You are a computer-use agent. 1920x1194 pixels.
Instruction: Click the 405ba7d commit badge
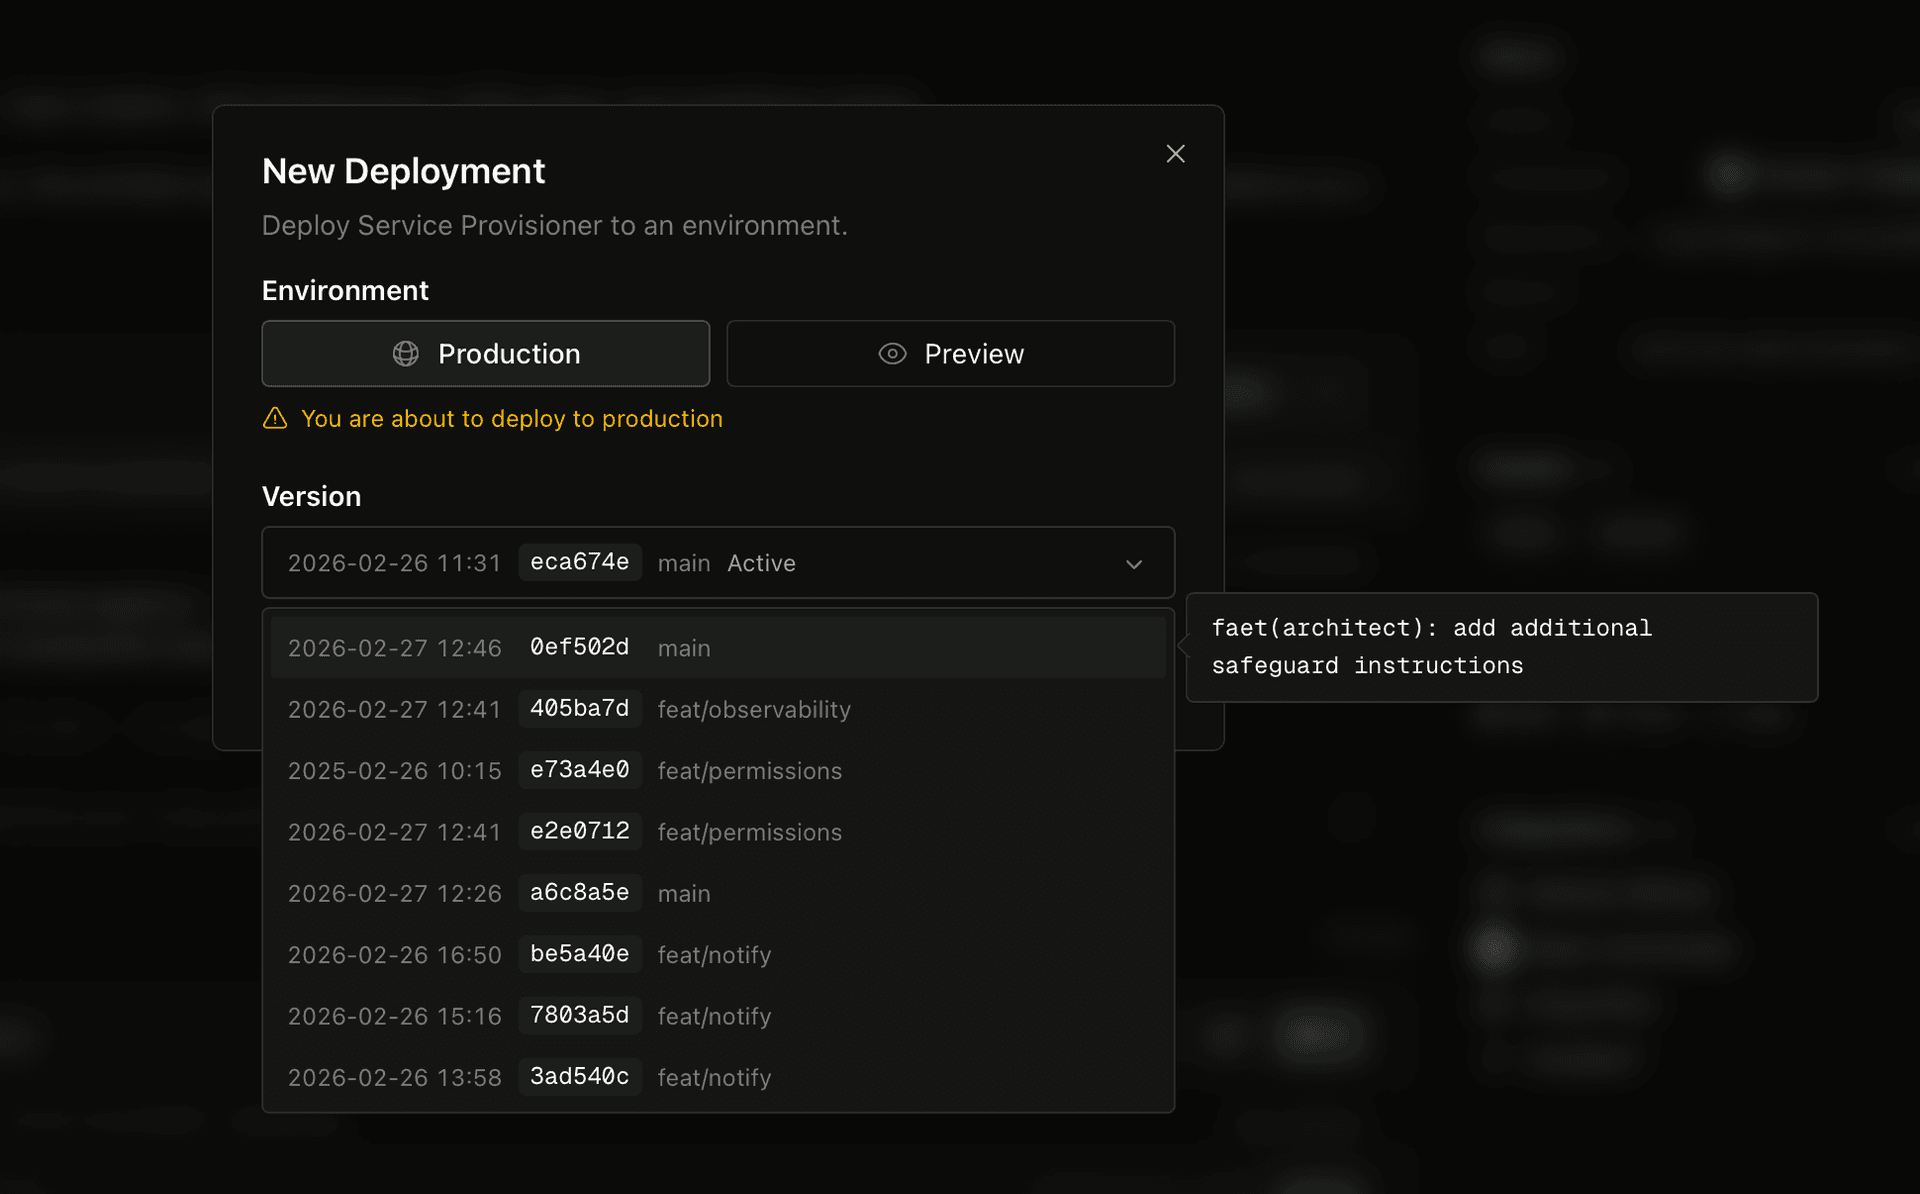[x=579, y=708]
